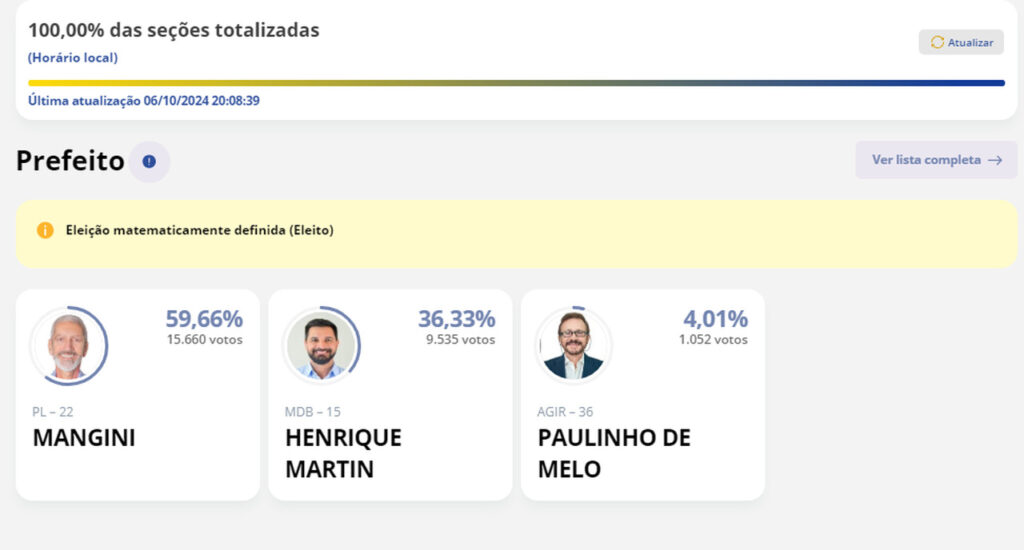Open the HENRIQUE MARTIN candidate name
Viewport: 1024px width, 550px height.
coord(344,453)
